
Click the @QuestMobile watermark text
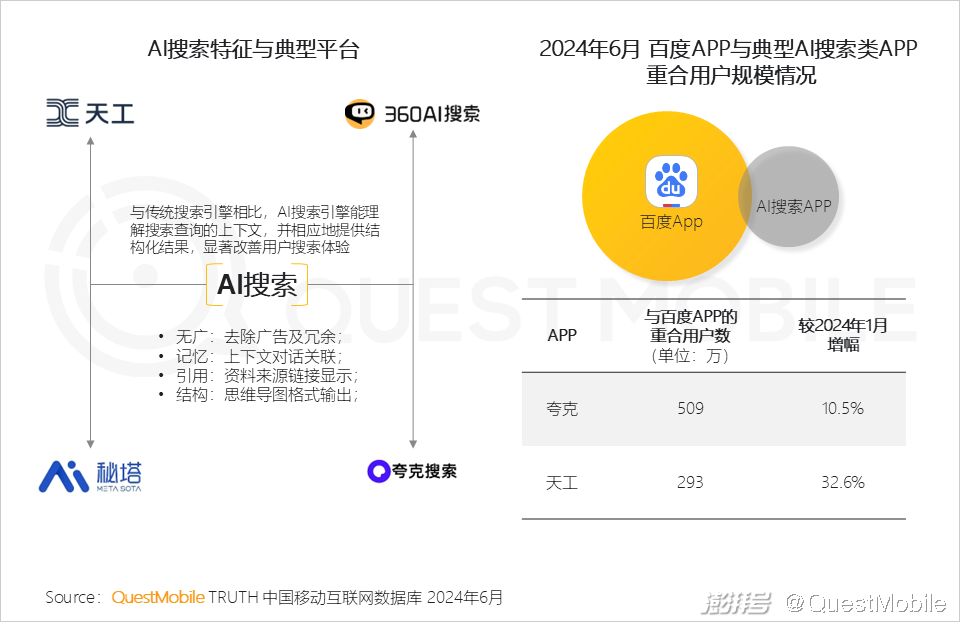point(865,602)
